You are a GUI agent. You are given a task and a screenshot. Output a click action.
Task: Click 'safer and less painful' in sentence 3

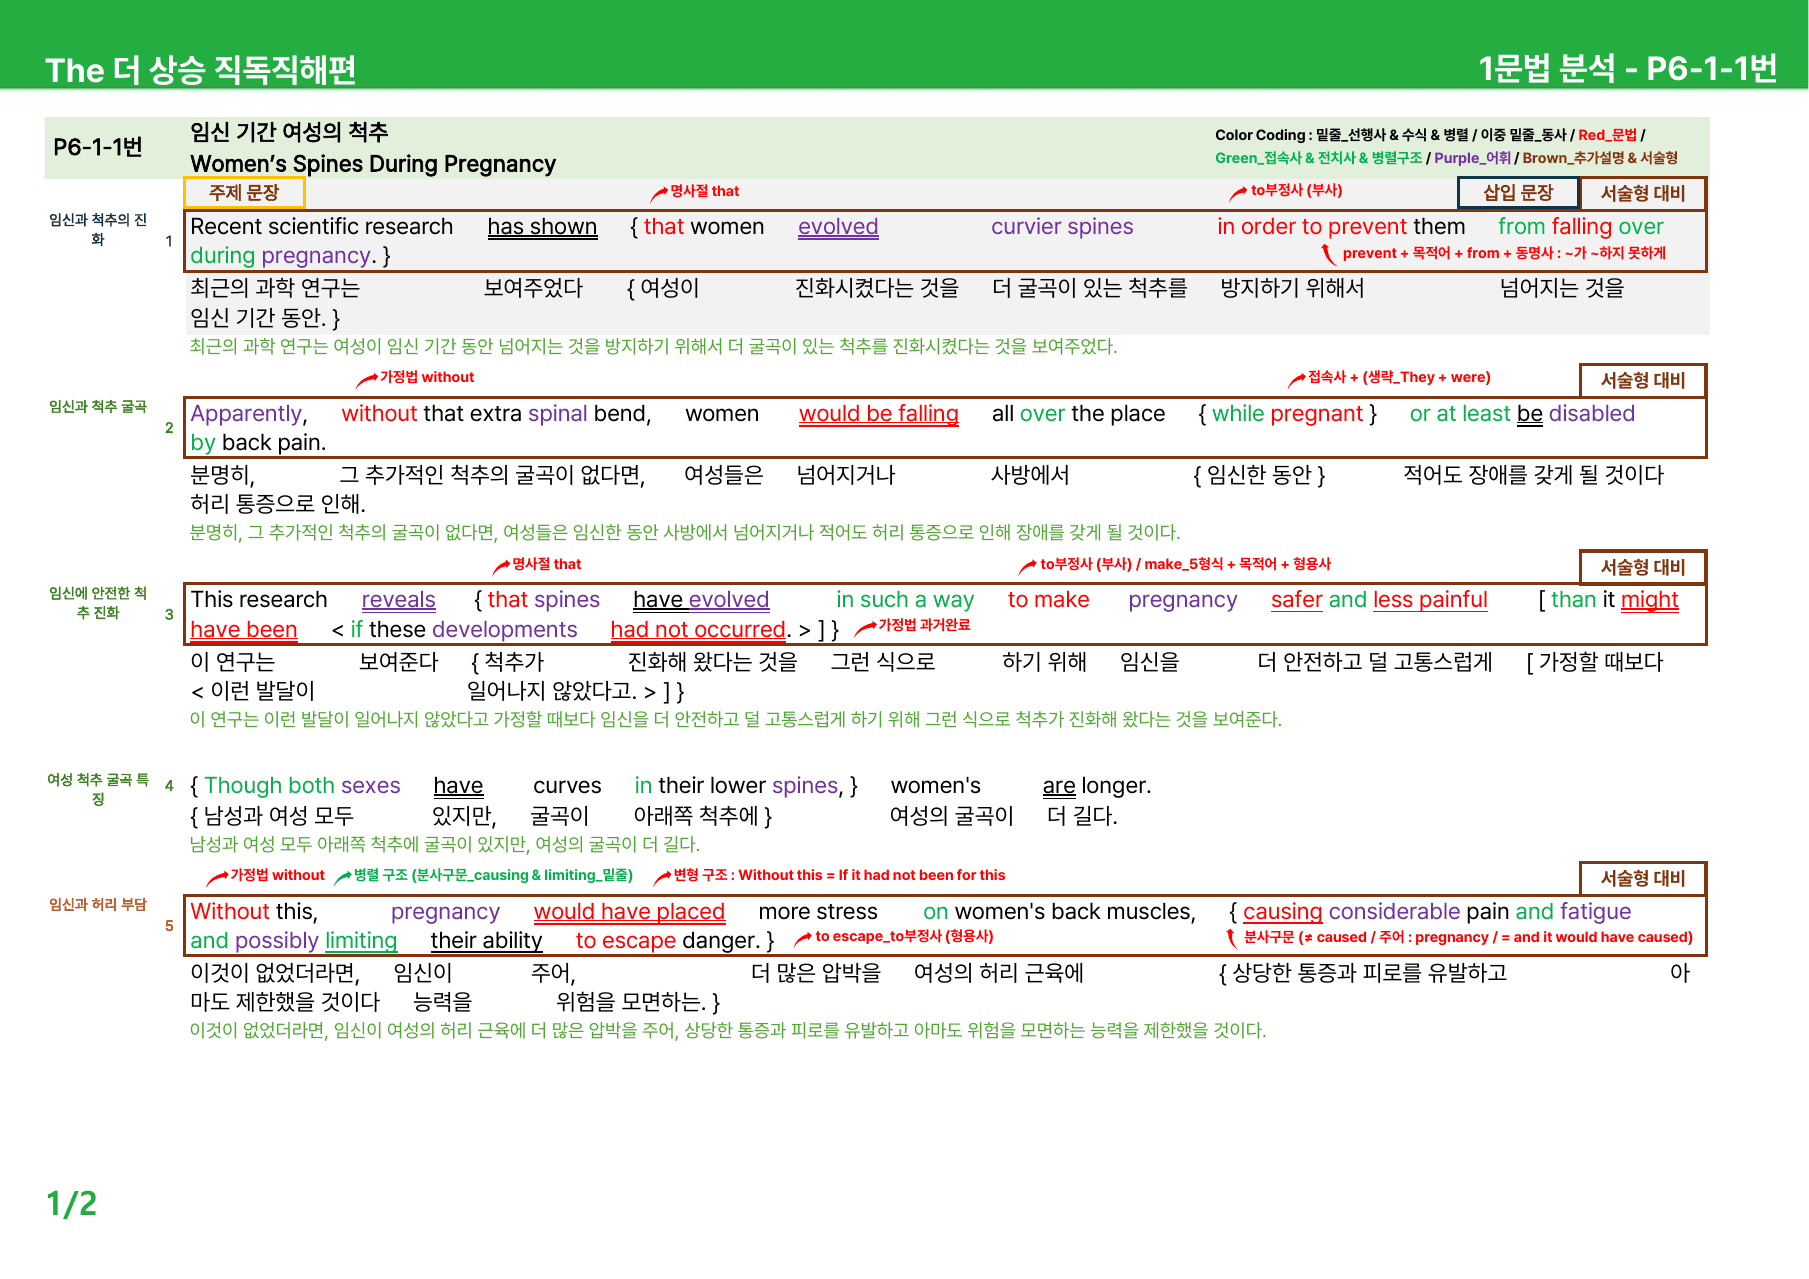[1379, 600]
